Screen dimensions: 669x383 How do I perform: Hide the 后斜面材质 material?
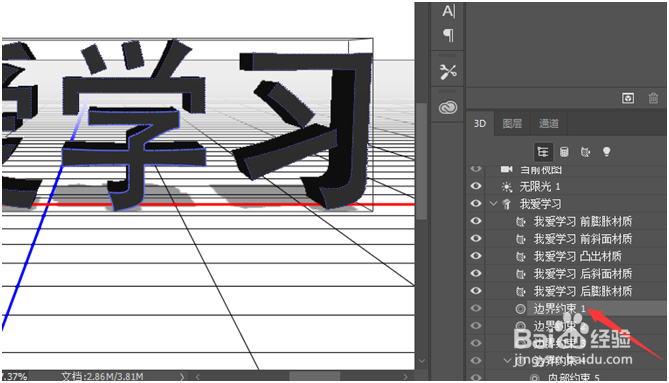(476, 274)
